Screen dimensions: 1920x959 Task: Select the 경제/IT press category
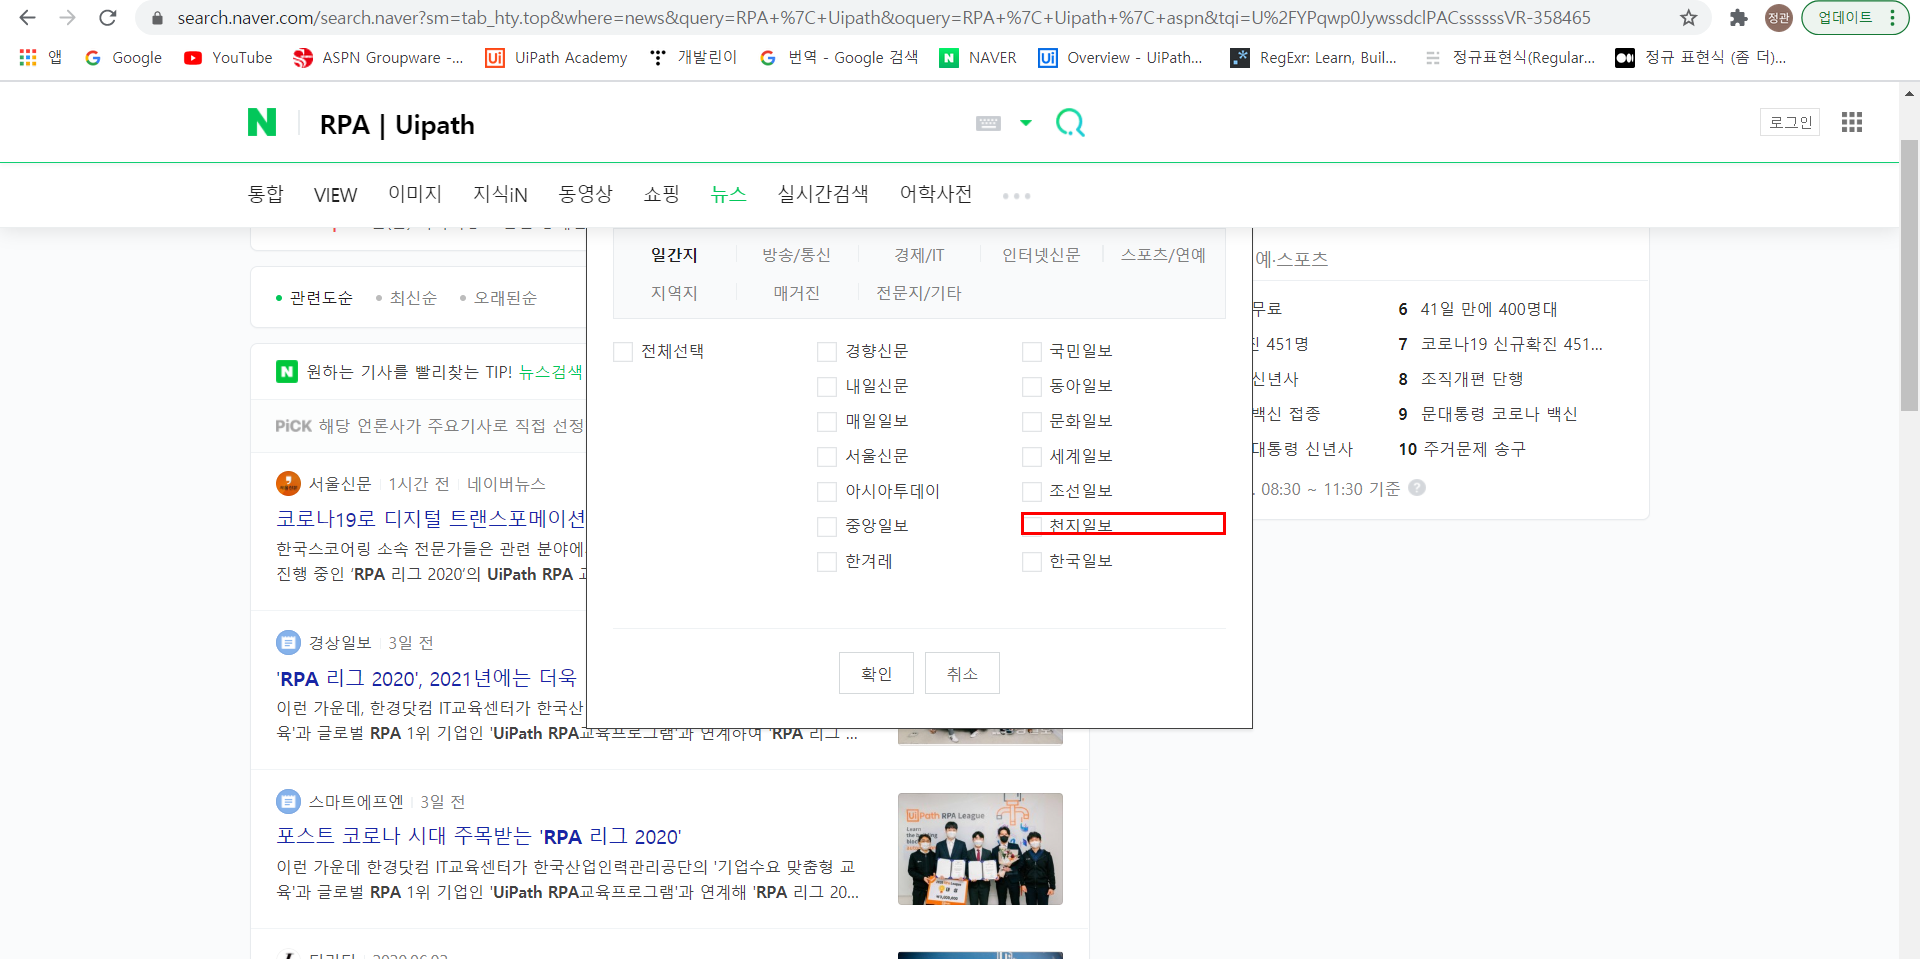tap(919, 255)
